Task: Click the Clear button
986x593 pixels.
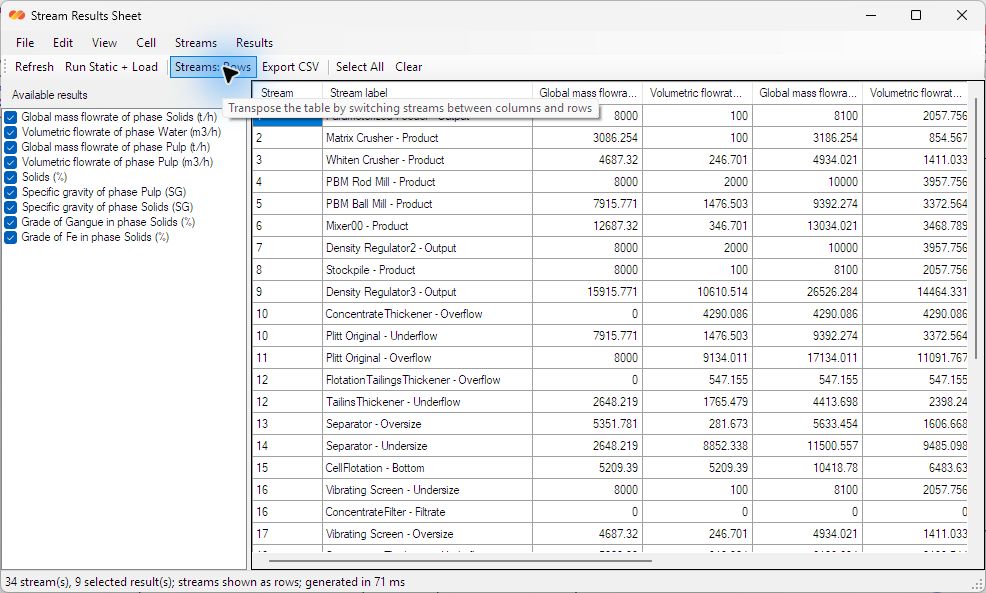Action: click(x=409, y=67)
